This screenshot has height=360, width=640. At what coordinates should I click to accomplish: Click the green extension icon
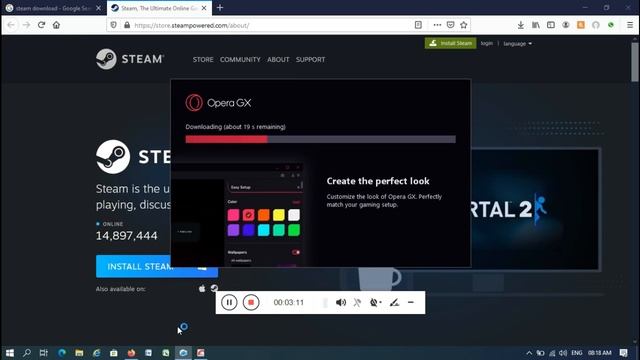point(611,25)
